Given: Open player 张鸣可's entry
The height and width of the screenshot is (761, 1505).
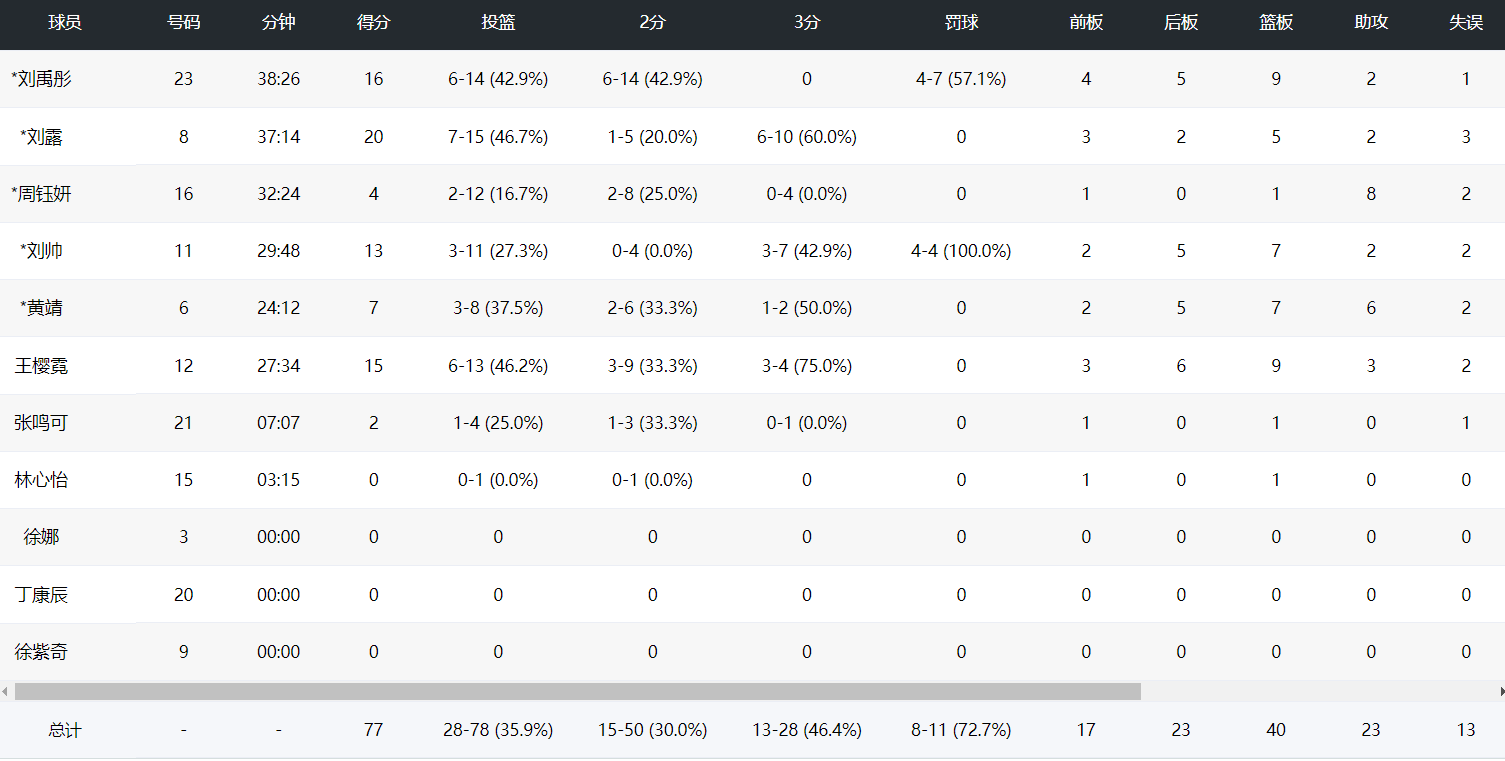Looking at the screenshot, I should (x=42, y=423).
